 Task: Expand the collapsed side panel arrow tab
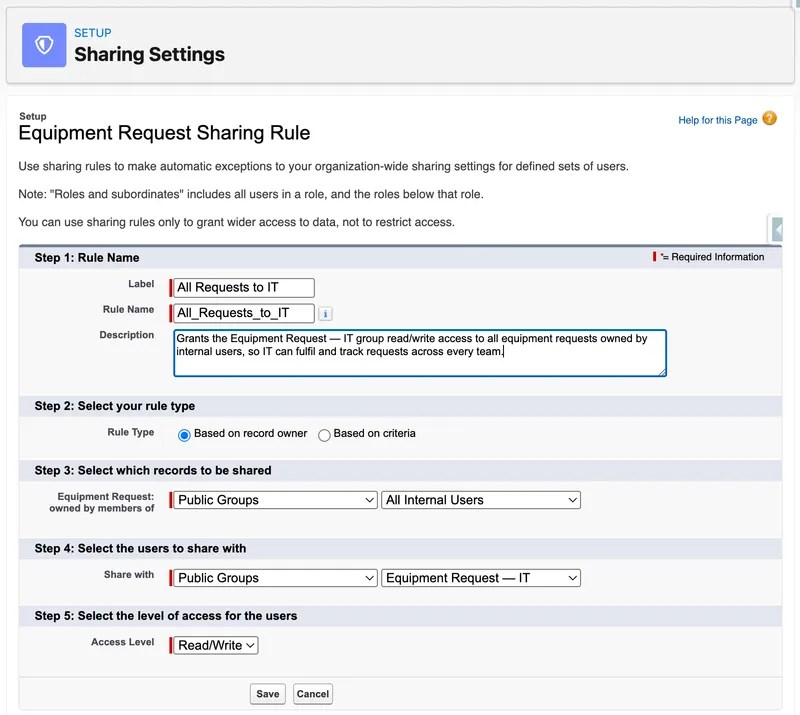point(777,229)
